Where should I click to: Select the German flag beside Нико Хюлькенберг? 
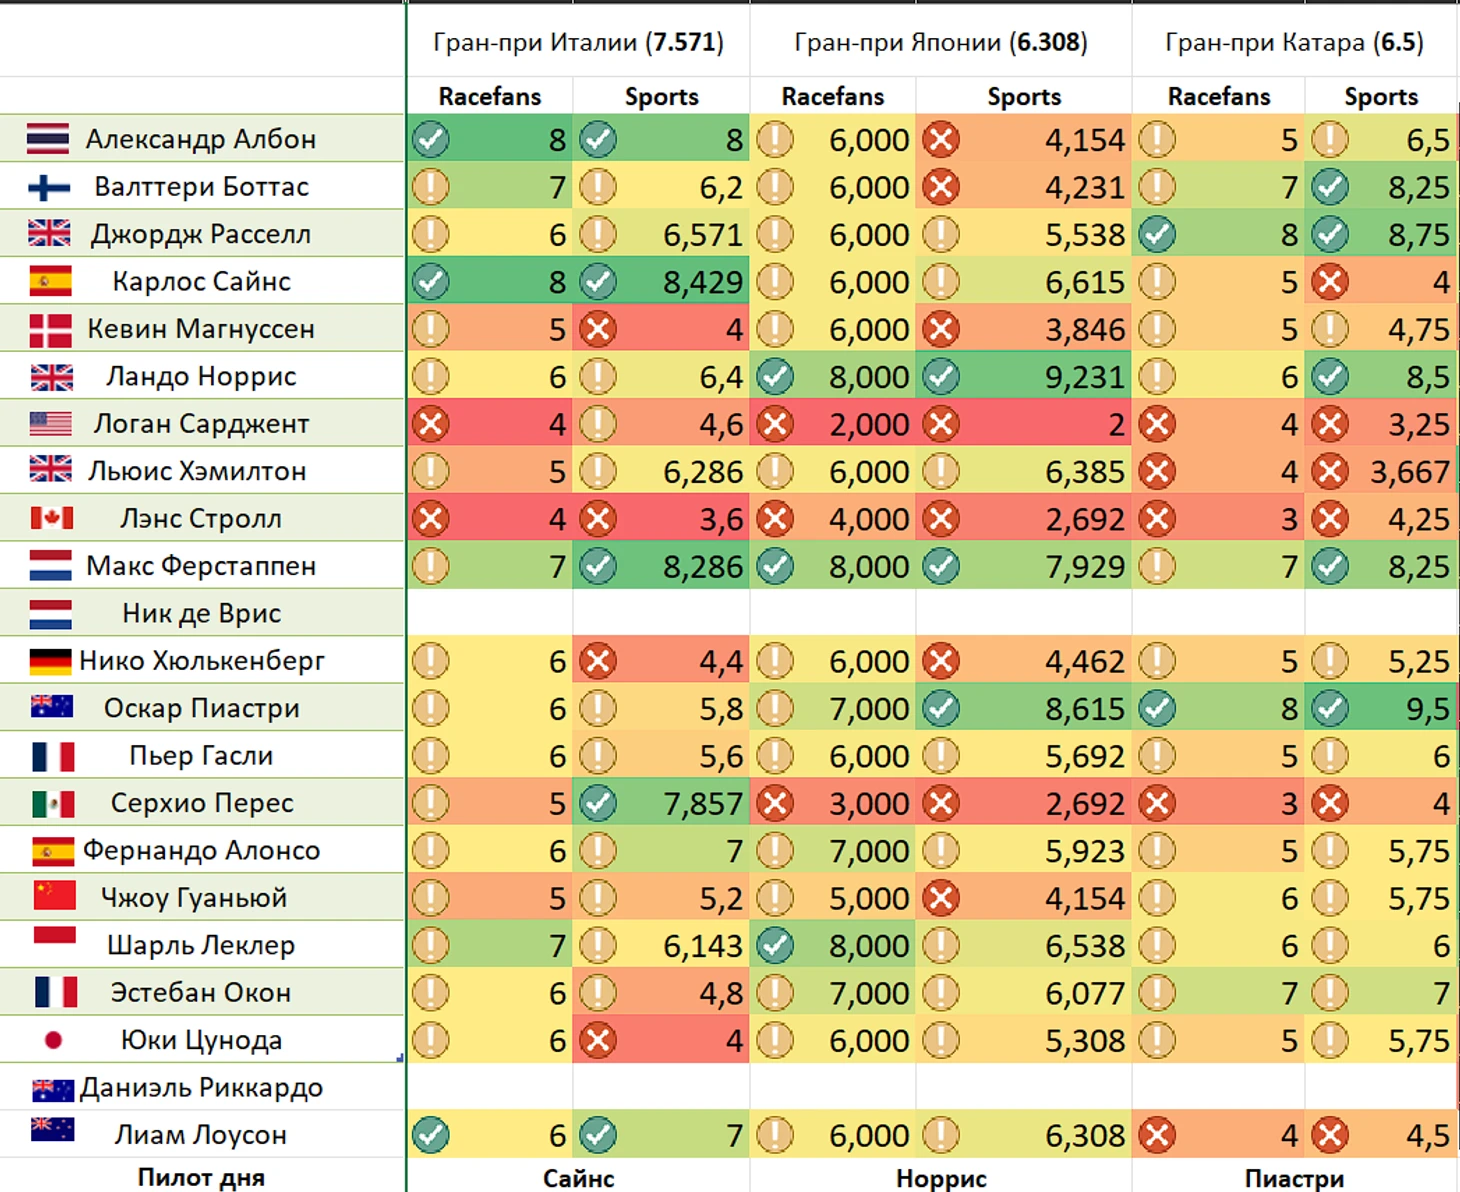50,661
